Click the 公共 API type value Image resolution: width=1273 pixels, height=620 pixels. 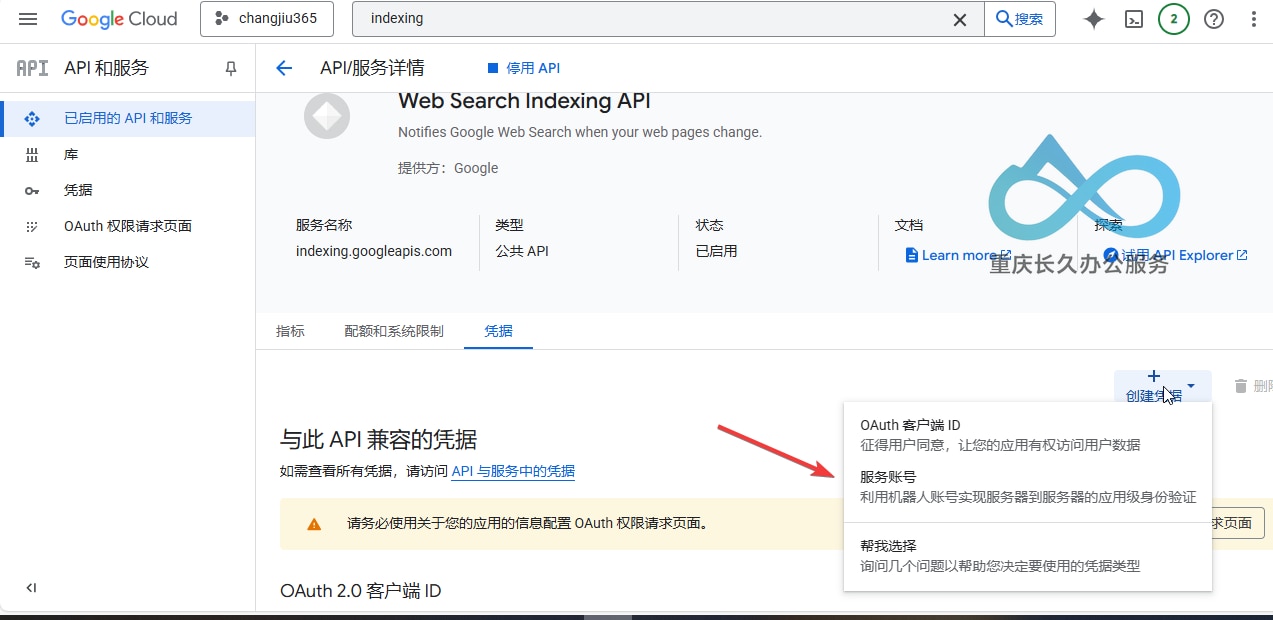tap(522, 251)
